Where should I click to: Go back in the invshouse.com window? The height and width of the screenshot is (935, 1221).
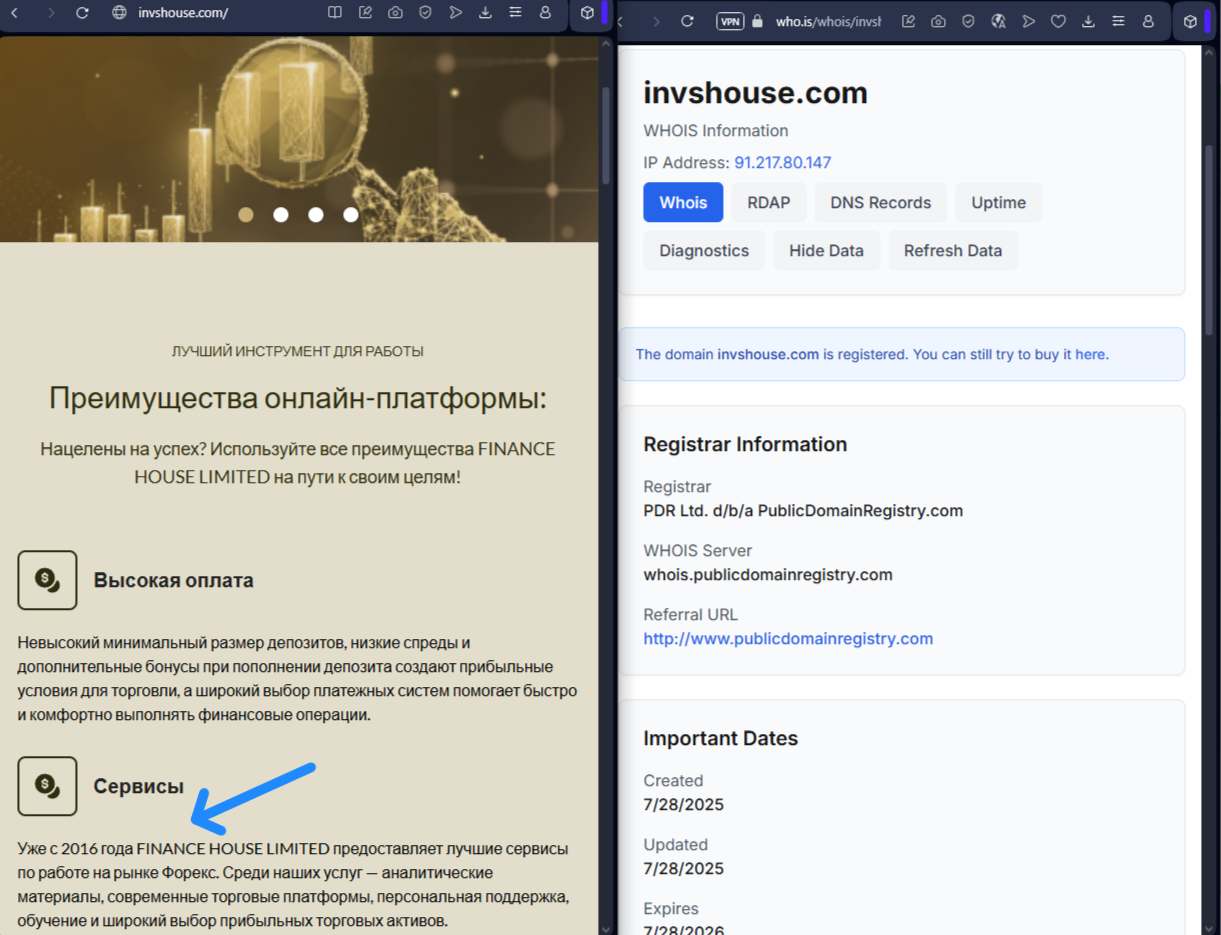[15, 13]
